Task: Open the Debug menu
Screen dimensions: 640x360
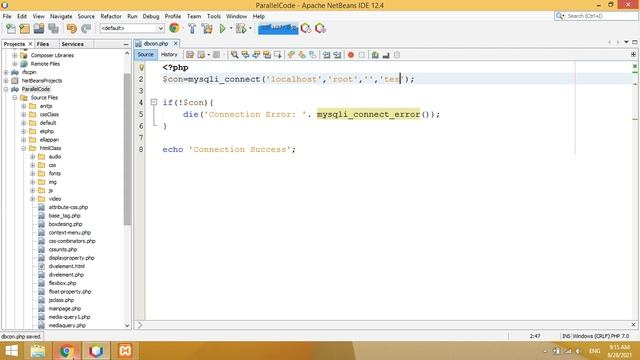Action: pyautogui.click(x=151, y=16)
